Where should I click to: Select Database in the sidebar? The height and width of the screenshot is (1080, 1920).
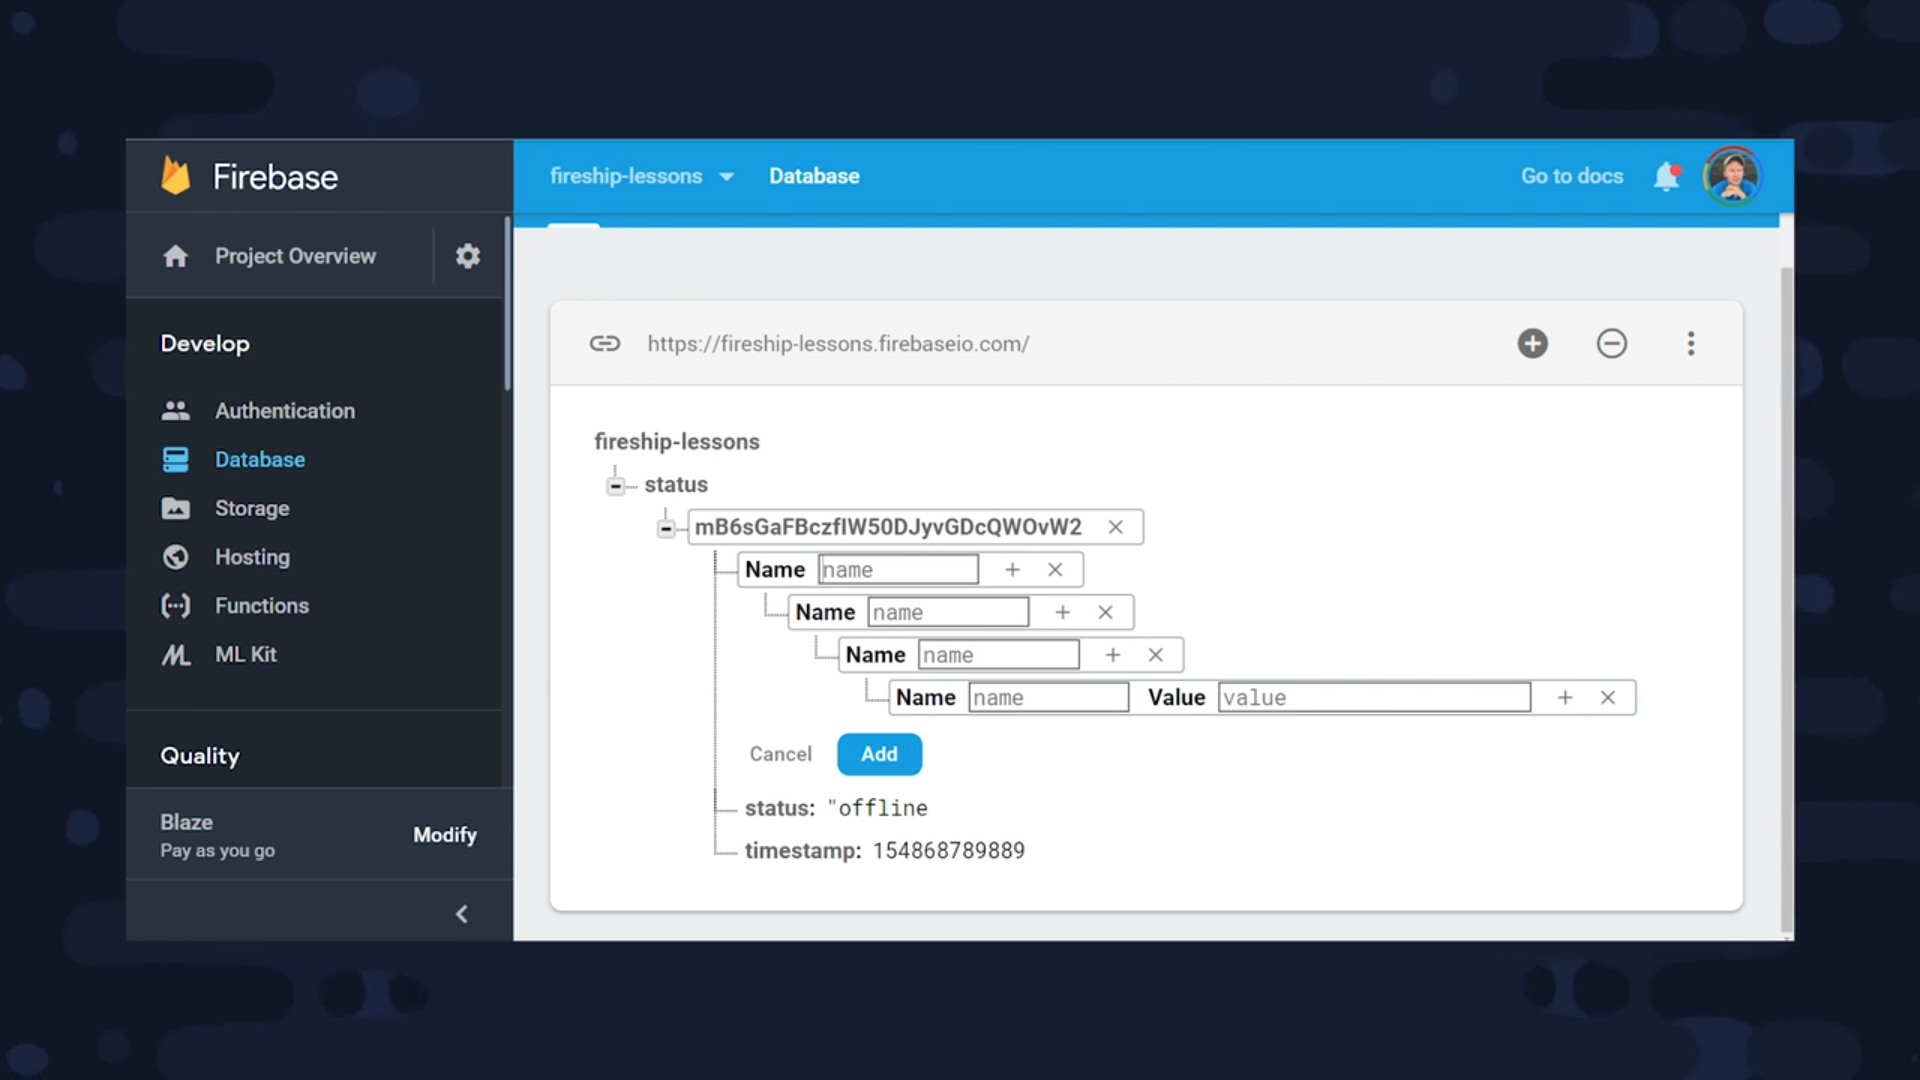pos(260,459)
